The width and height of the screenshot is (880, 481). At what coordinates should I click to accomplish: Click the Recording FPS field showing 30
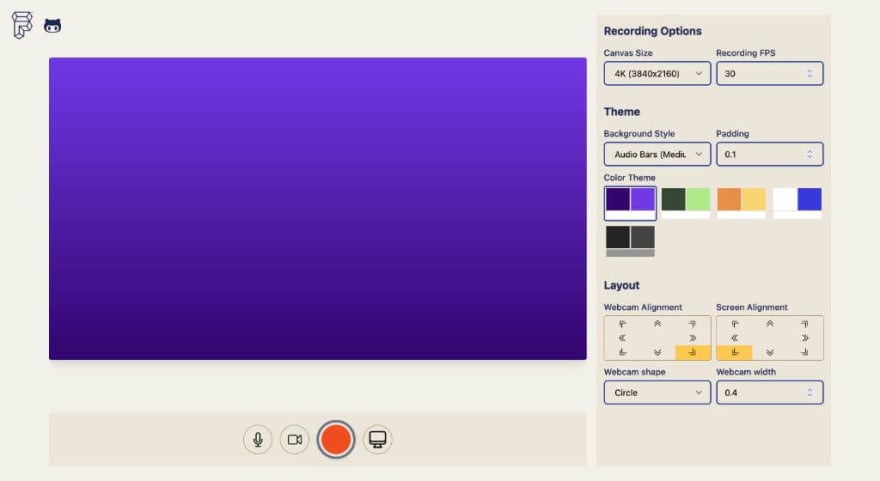click(769, 74)
